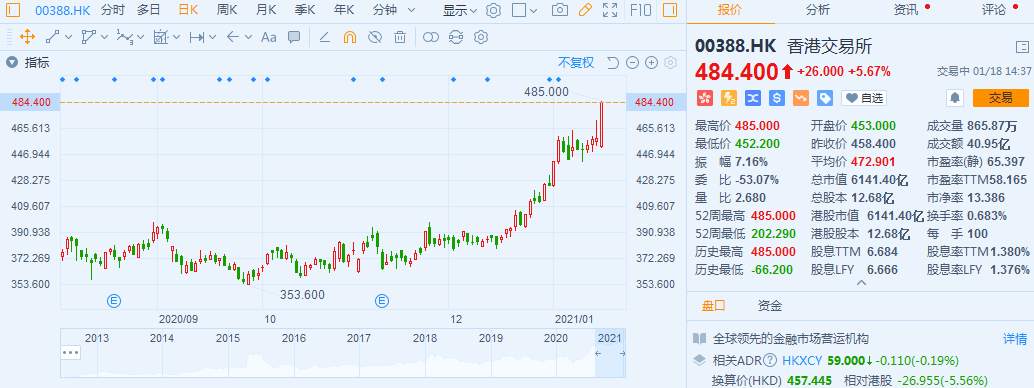Screen dimensions: 1034x388
Task: Select the arrow annotation tool
Action: (233, 37)
